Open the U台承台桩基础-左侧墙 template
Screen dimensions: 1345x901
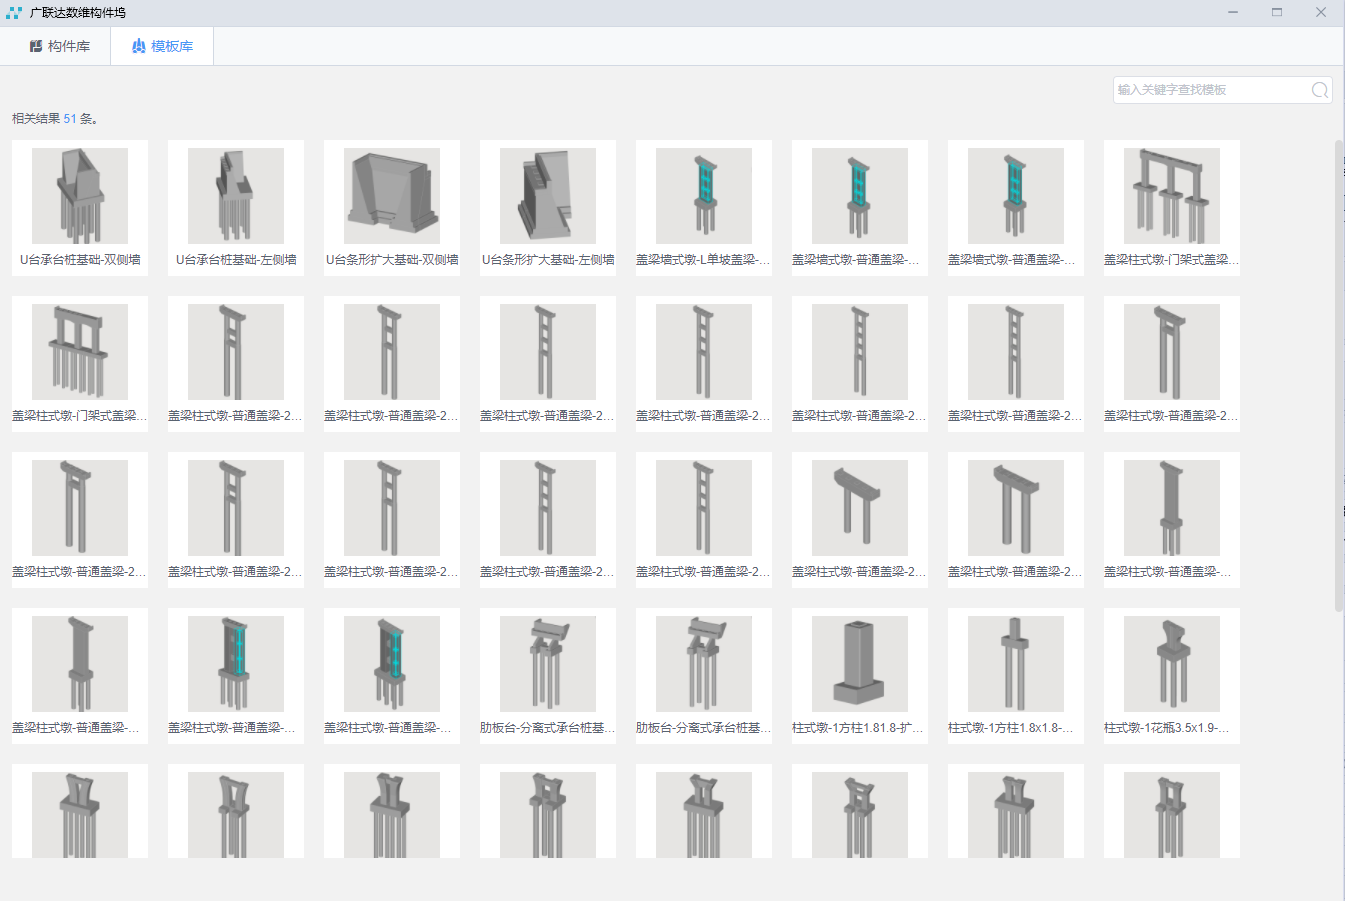tap(236, 196)
